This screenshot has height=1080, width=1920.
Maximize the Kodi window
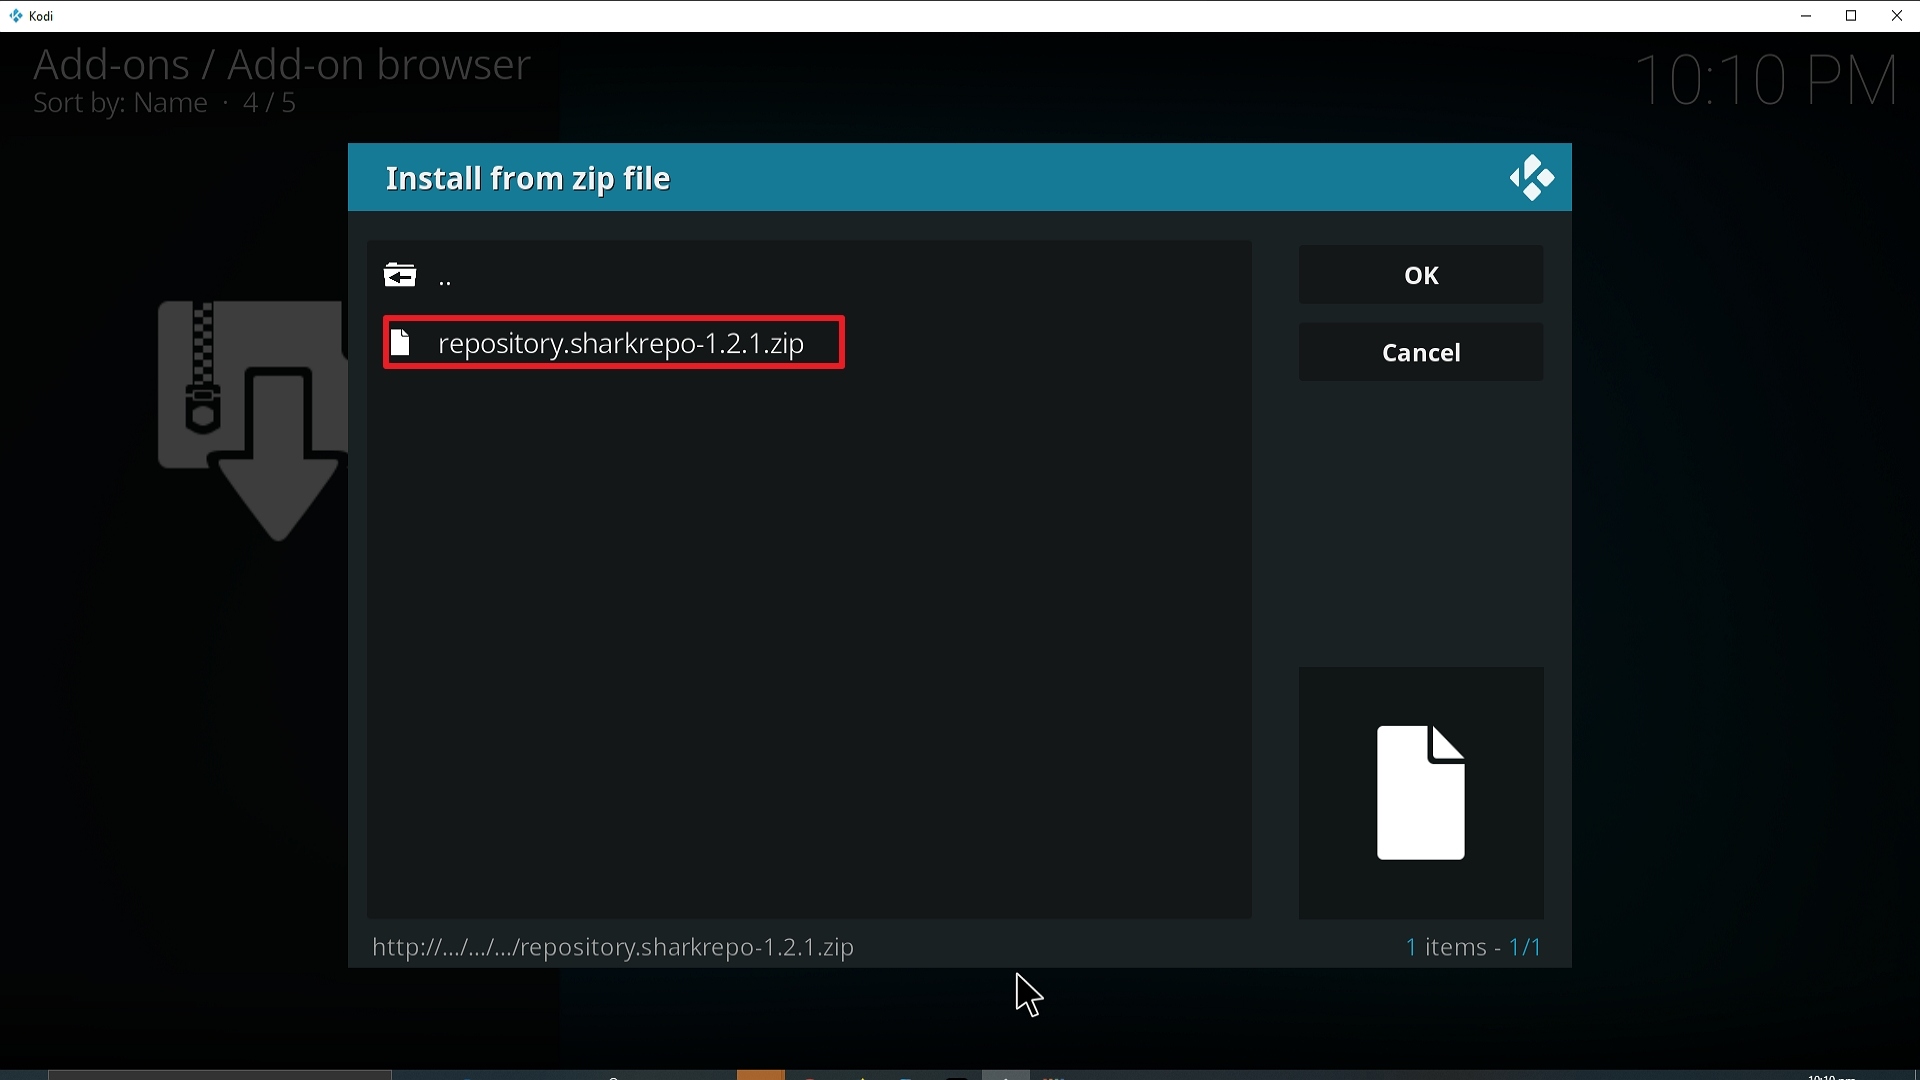[1852, 16]
